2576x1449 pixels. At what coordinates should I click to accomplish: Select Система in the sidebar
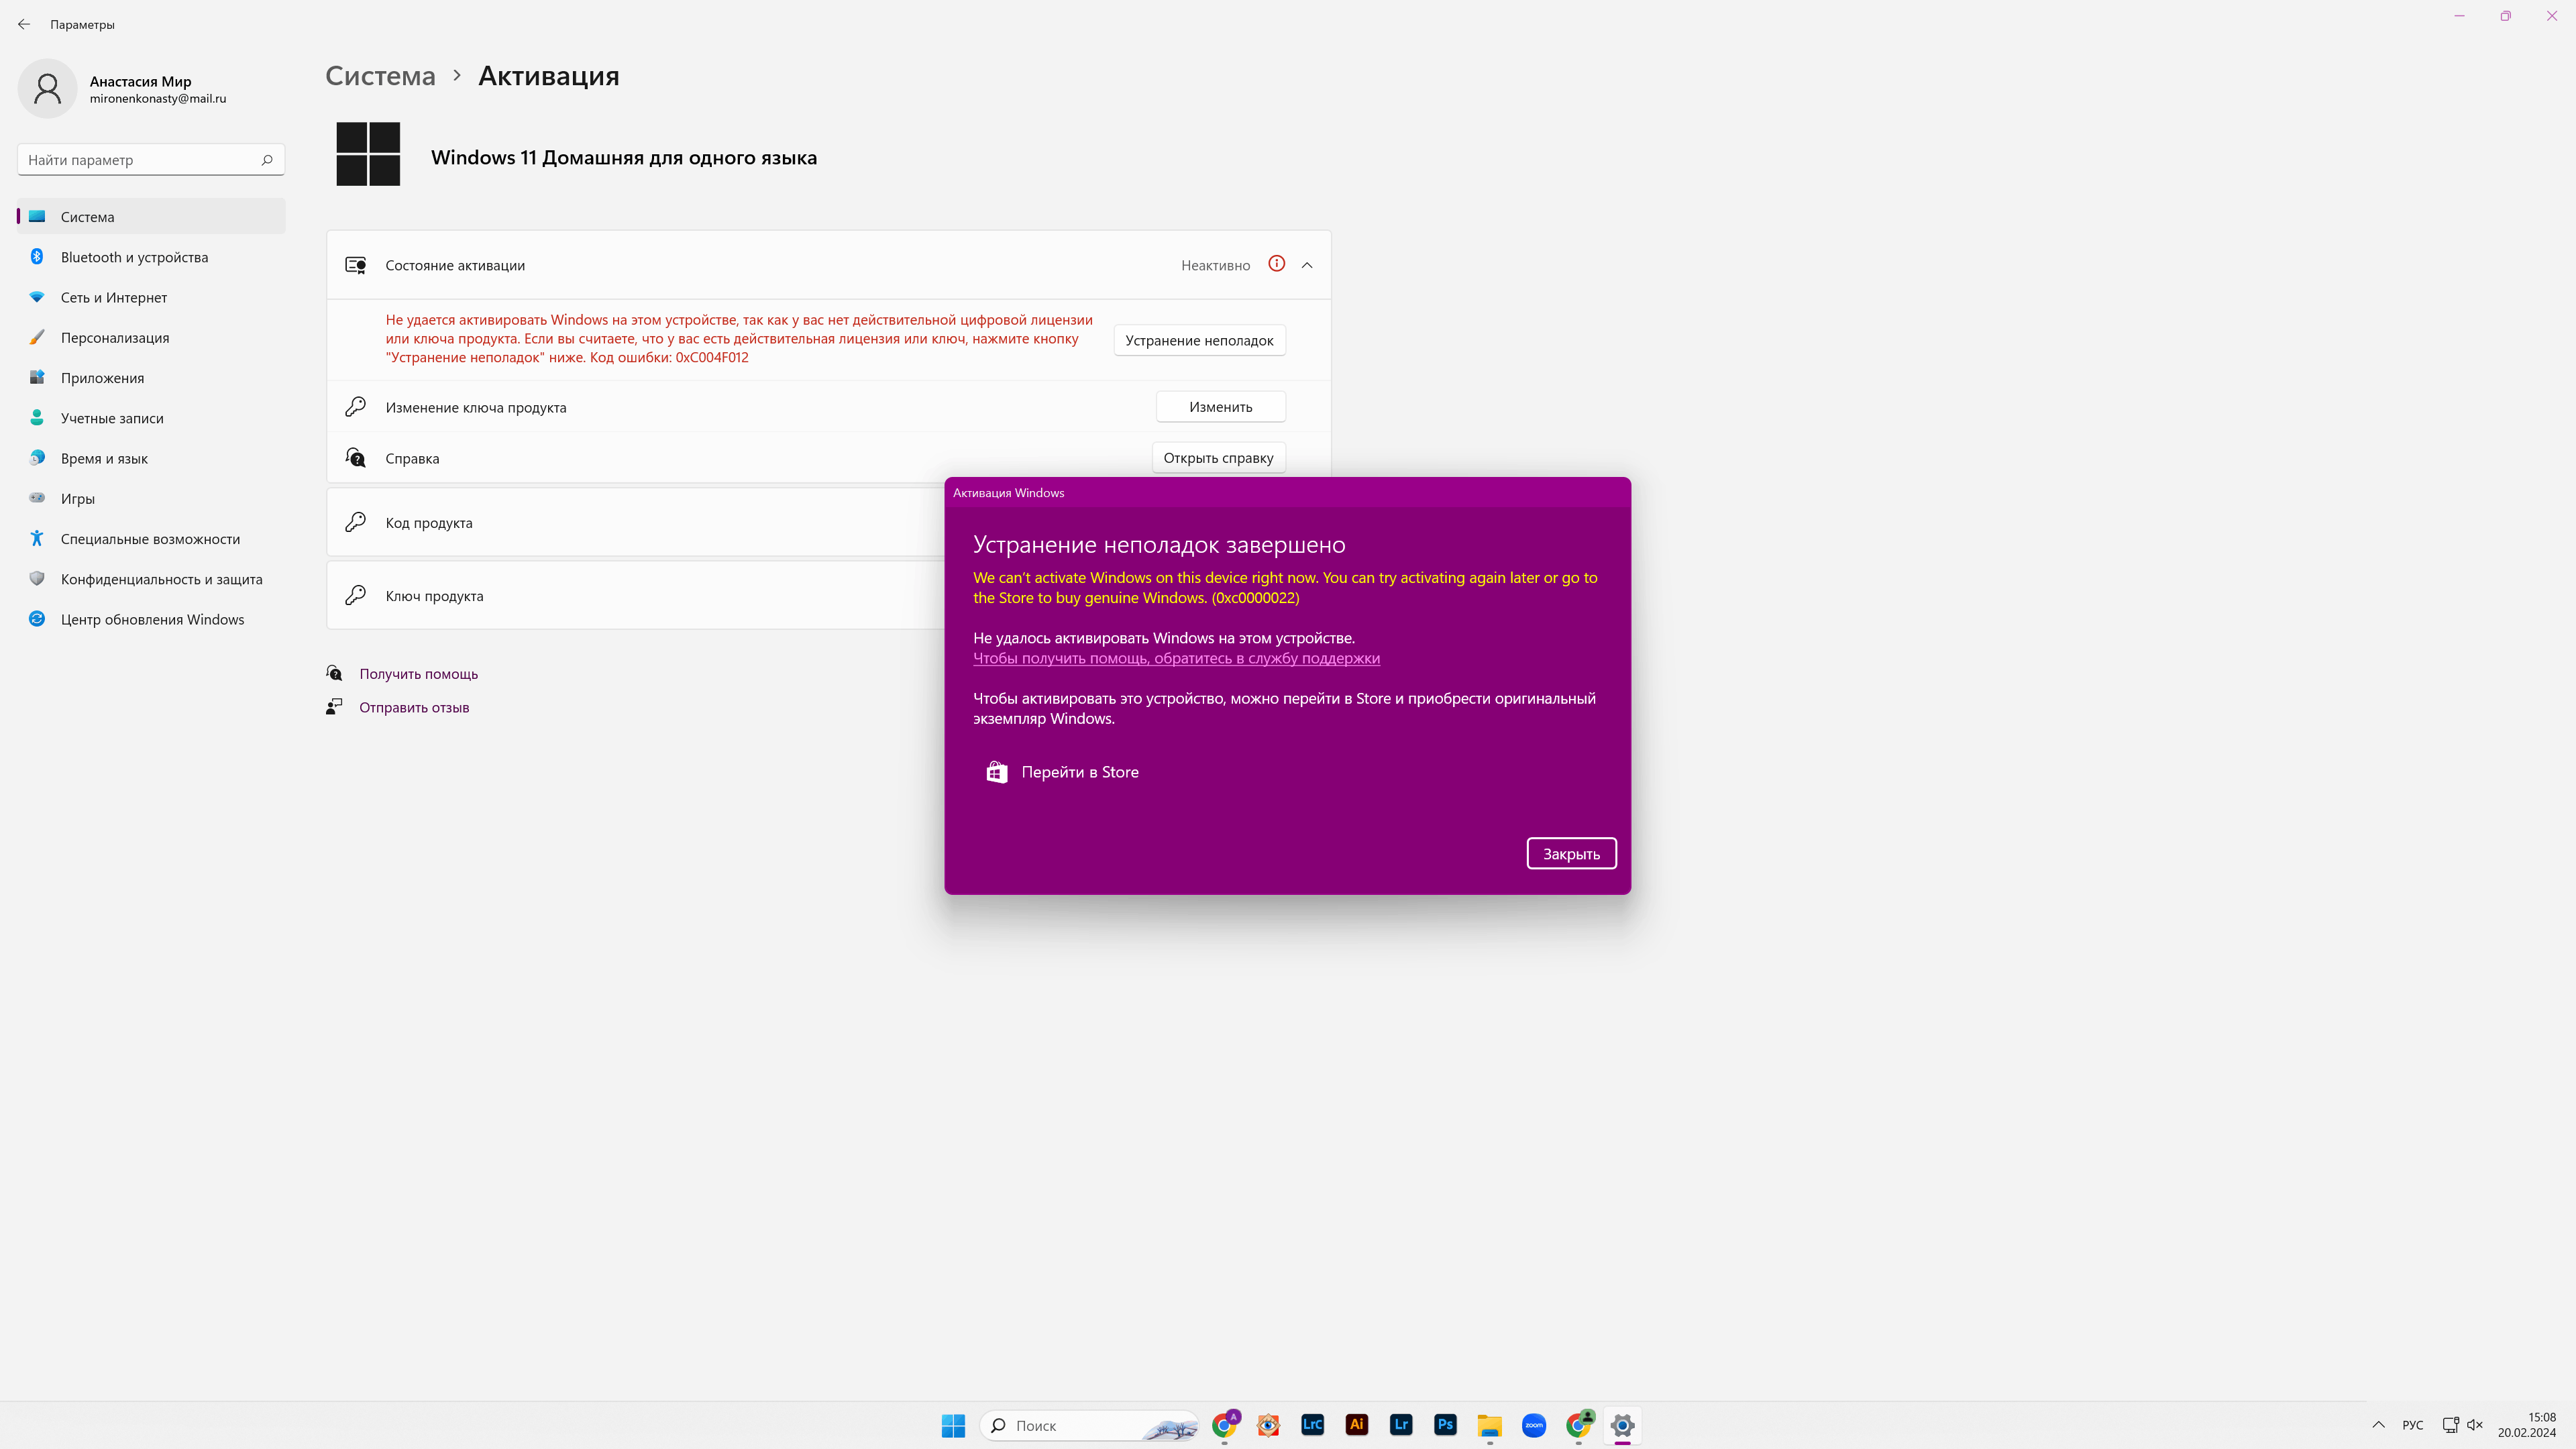pyautogui.click(x=151, y=216)
